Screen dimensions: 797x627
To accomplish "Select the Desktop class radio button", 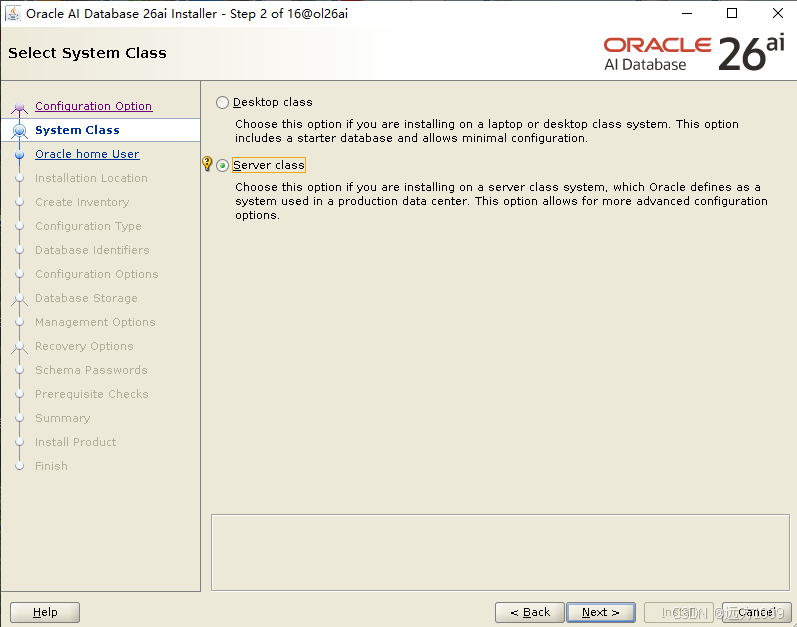I will 222,103.
